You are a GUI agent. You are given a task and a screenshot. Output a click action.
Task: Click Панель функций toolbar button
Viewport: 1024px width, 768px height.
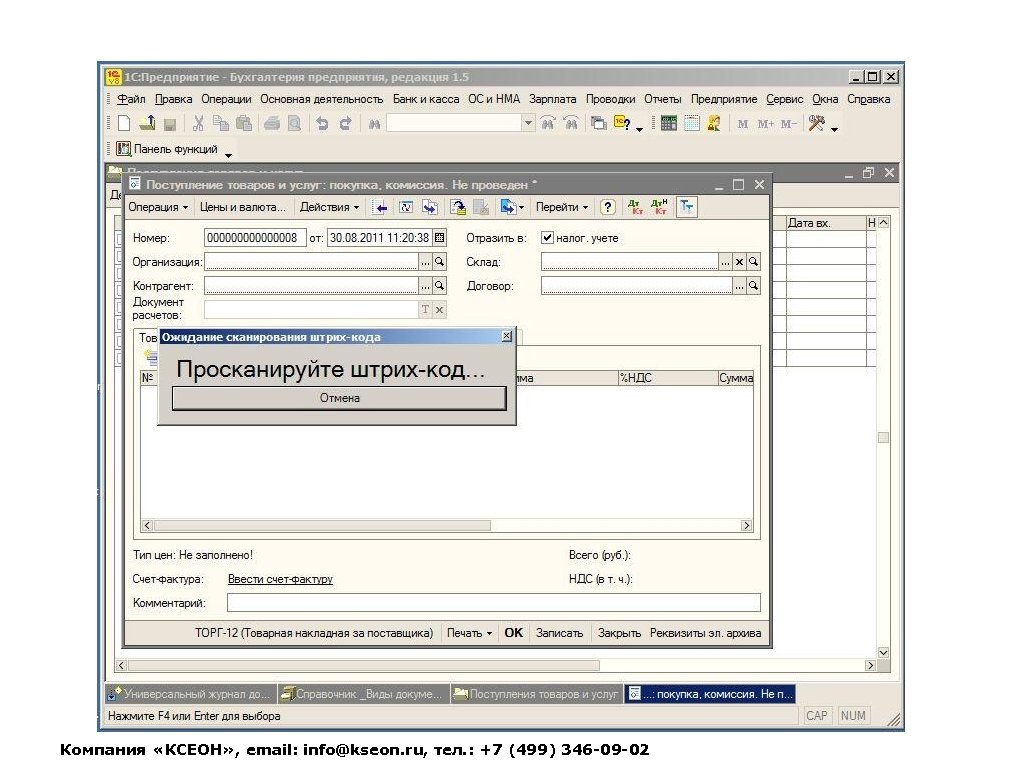click(167, 149)
